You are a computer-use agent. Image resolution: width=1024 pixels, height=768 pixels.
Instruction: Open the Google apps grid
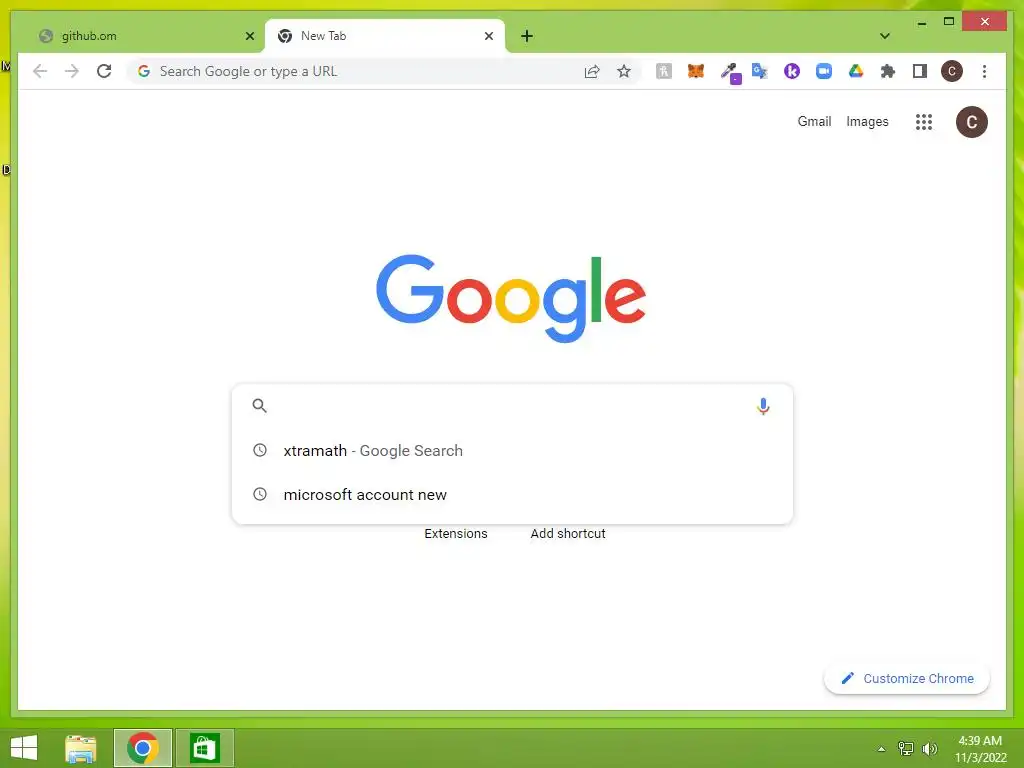click(923, 121)
